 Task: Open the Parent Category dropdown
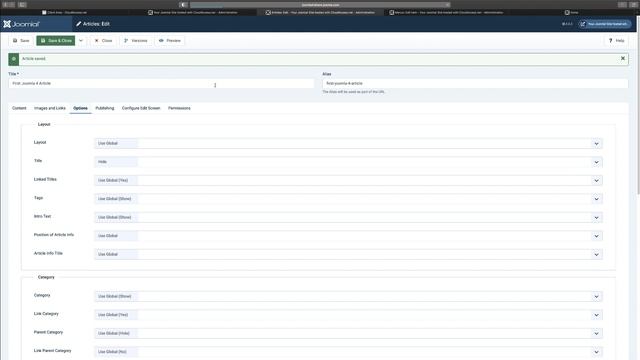point(348,333)
